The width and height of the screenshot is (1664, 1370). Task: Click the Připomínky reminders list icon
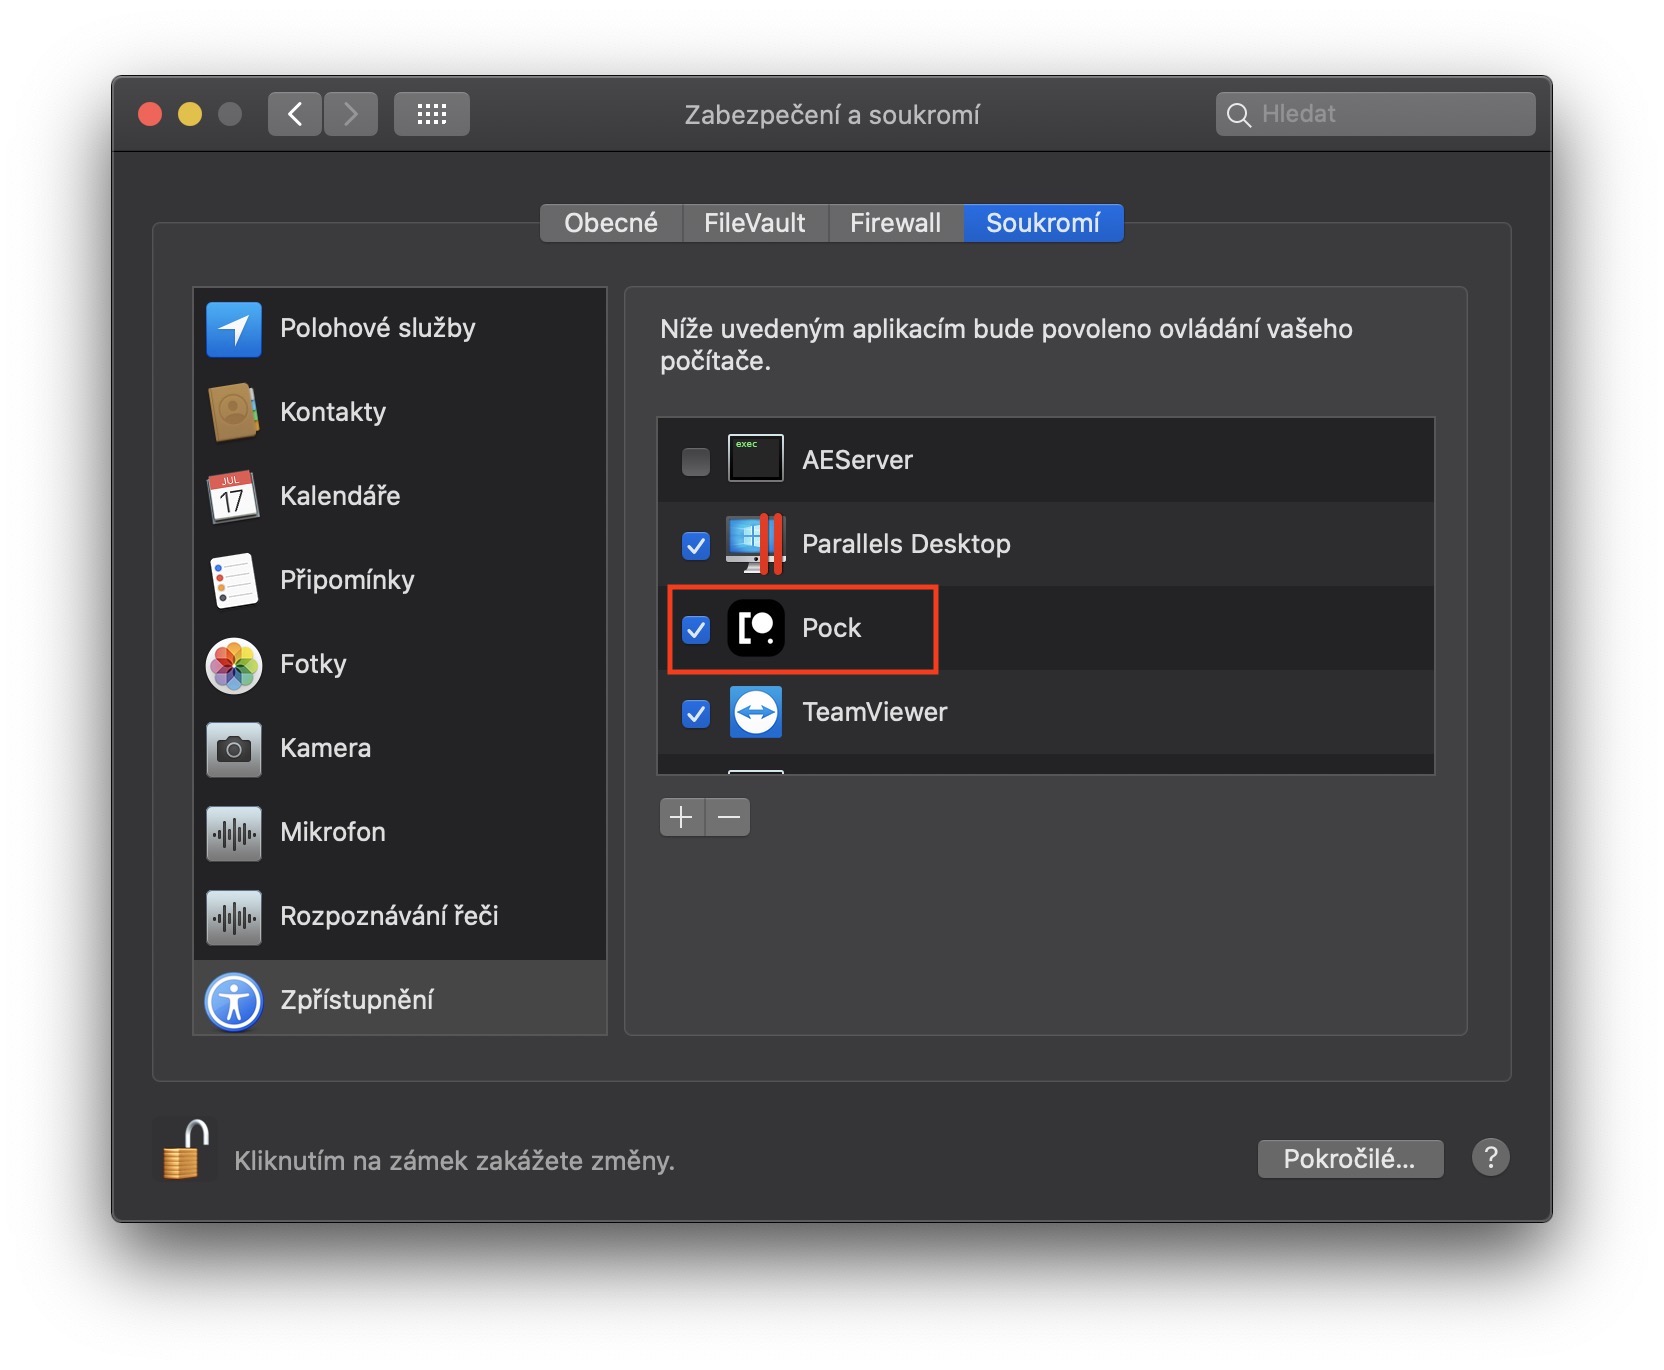234,580
